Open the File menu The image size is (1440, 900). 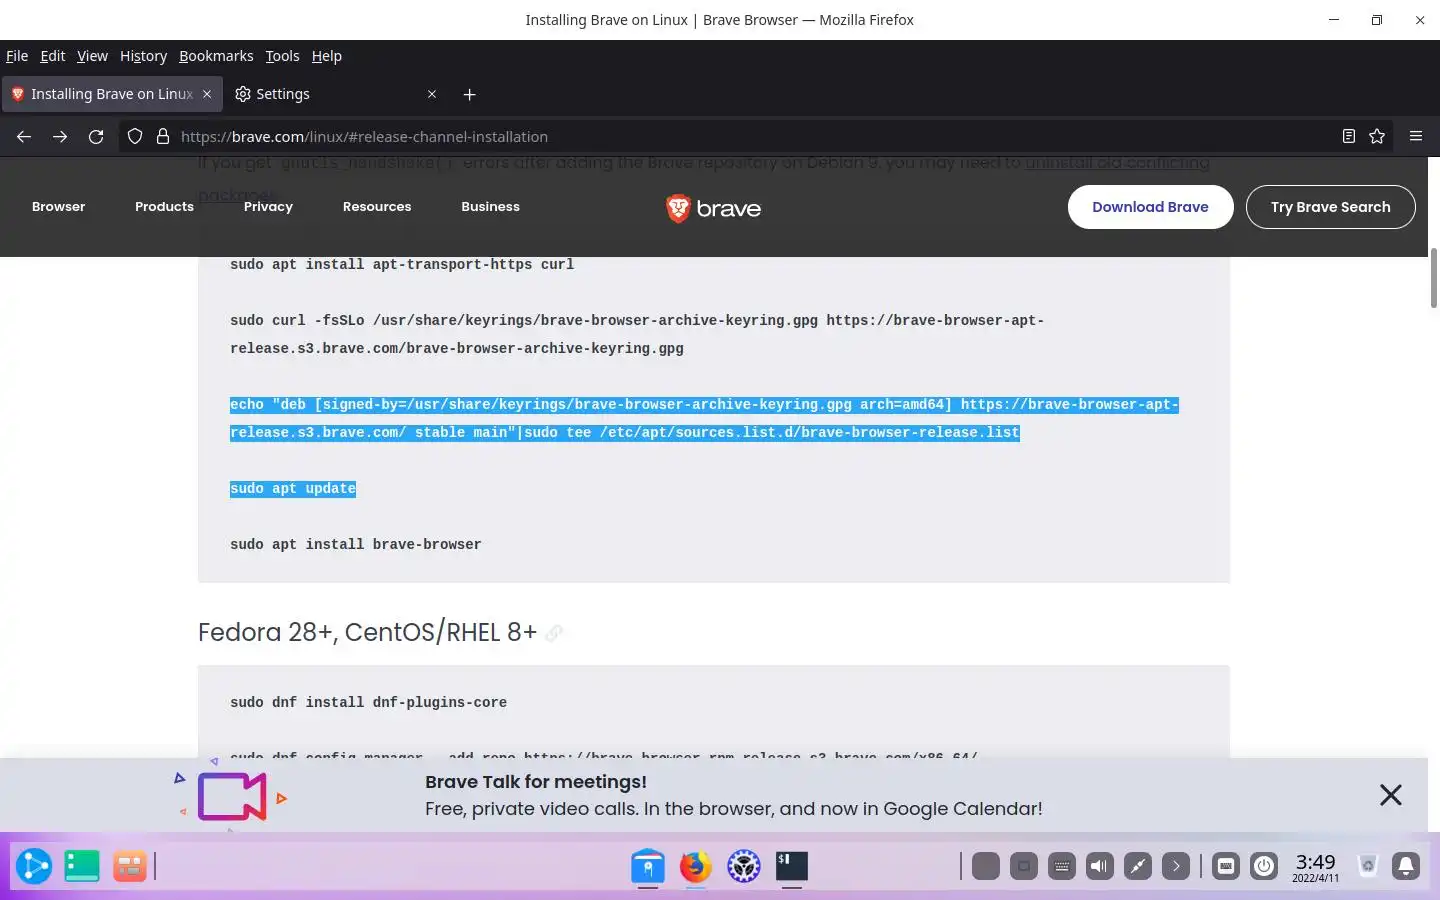(x=17, y=56)
